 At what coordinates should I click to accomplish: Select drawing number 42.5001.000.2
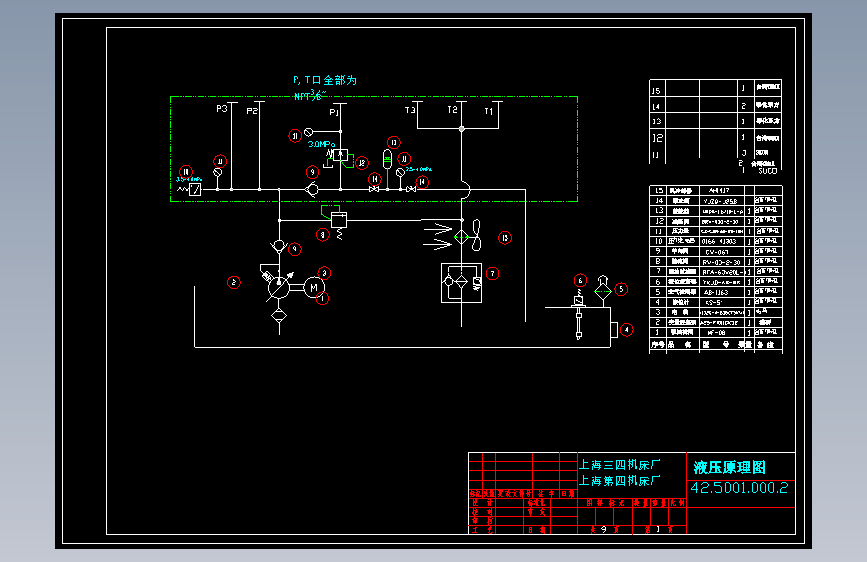tap(739, 487)
